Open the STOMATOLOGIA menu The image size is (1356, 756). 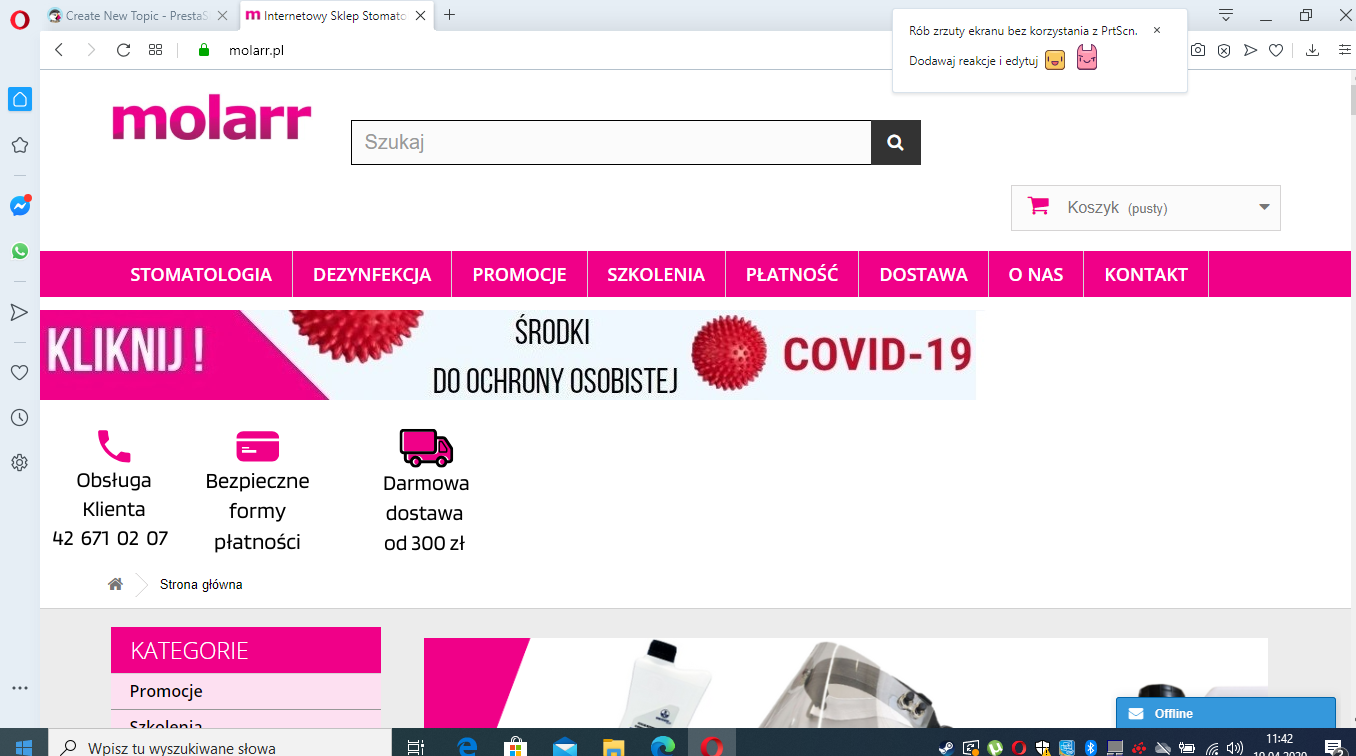201,274
